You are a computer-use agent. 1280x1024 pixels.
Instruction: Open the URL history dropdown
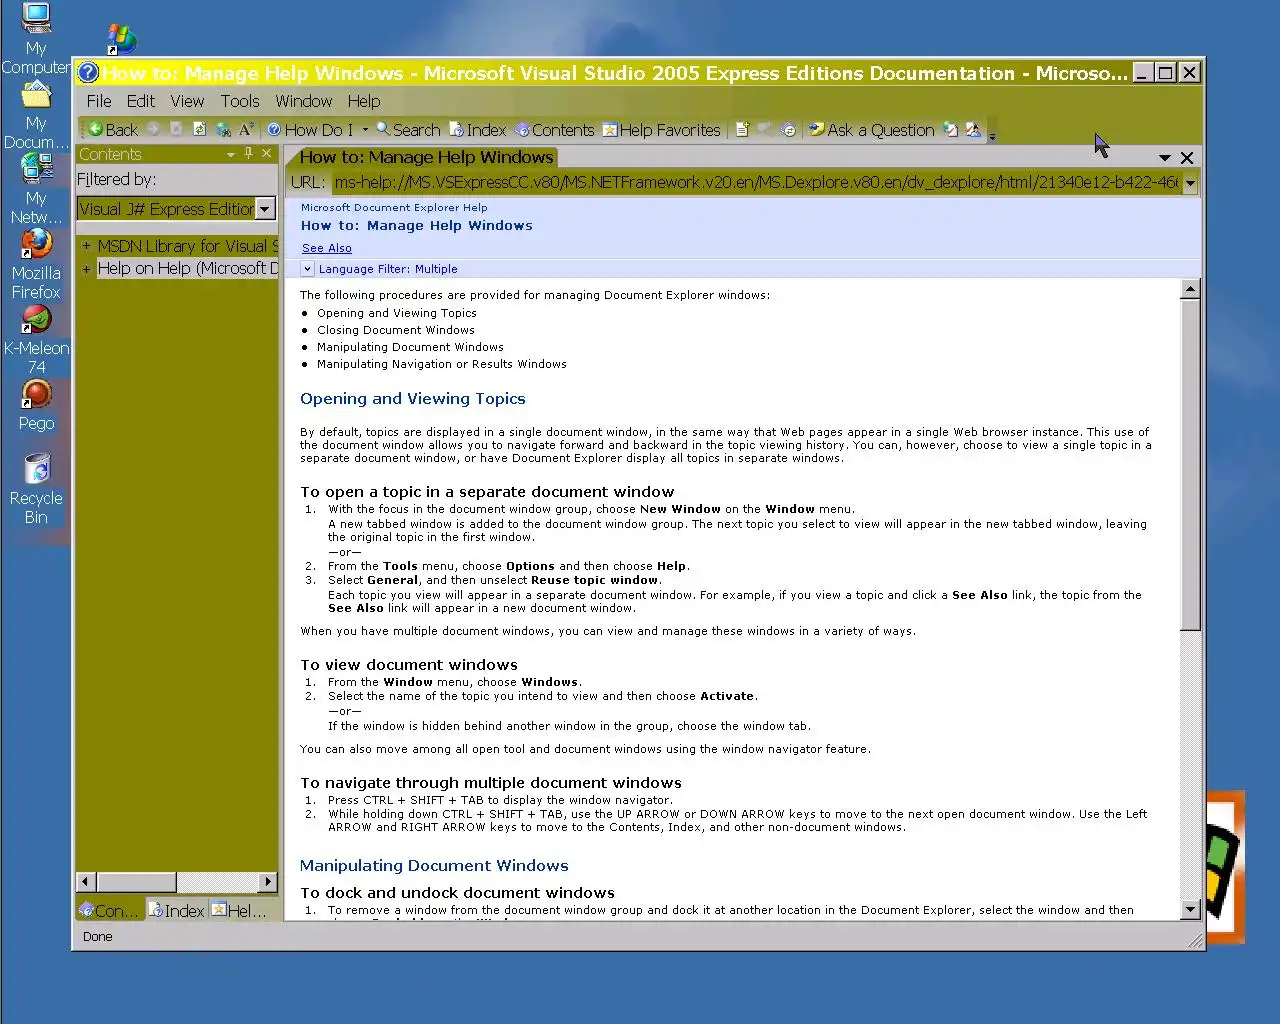coord(1190,183)
